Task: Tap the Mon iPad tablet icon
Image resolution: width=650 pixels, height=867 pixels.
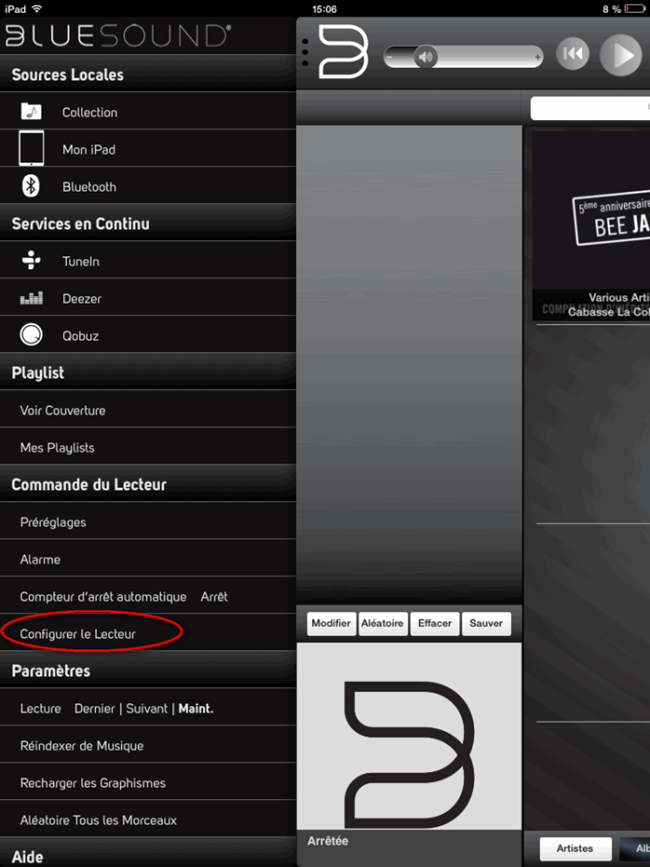Action: point(31,148)
